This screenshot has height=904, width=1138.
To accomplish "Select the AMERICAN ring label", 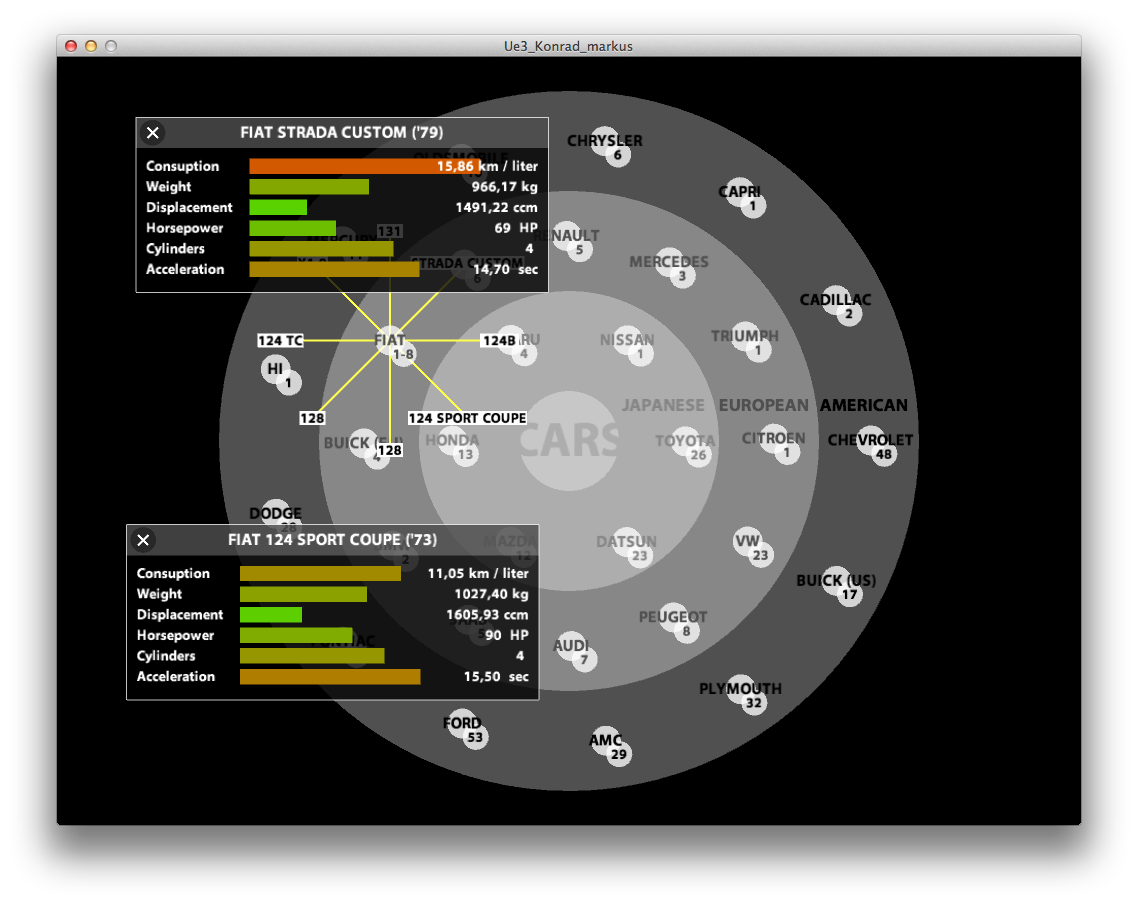I will click(x=864, y=405).
